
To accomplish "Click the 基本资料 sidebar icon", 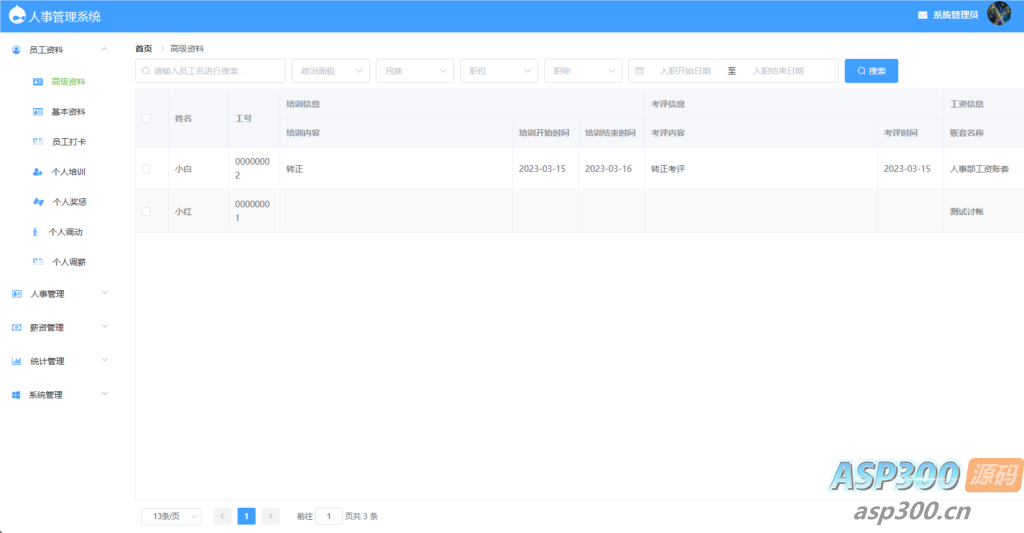I will pos(38,112).
